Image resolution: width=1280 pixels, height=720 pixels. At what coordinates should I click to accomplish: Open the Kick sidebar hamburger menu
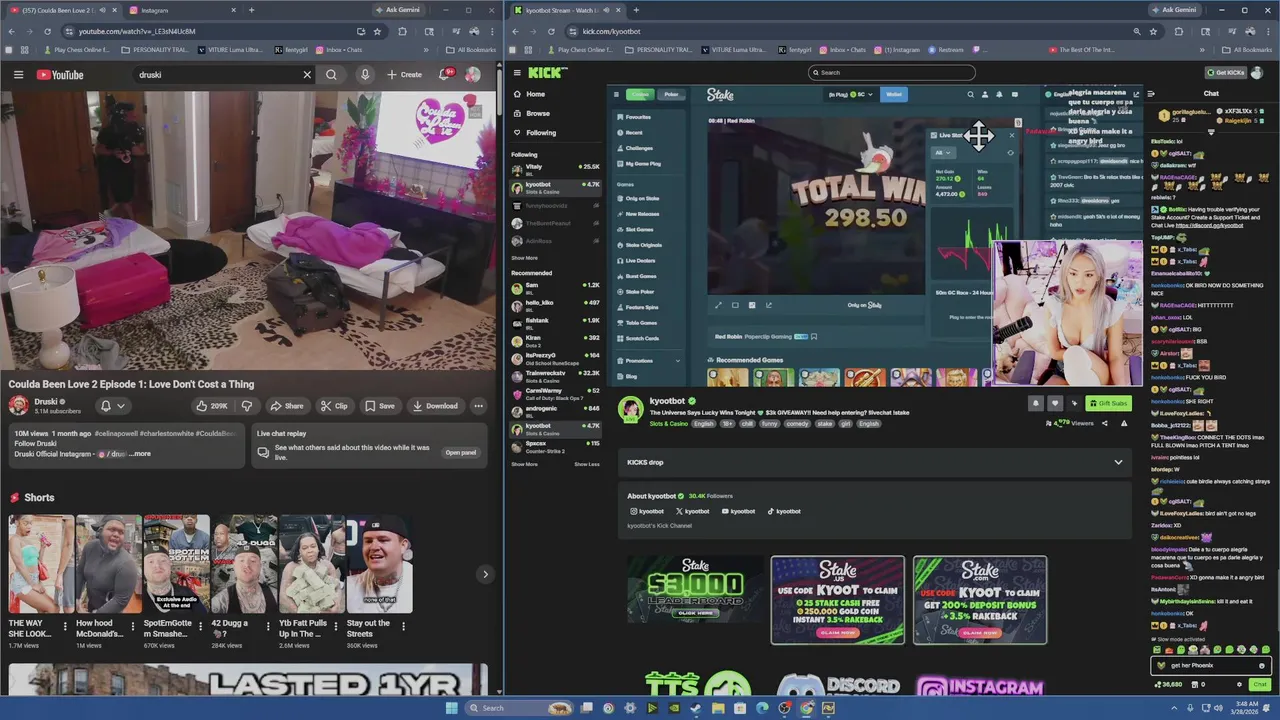[x=517, y=72]
